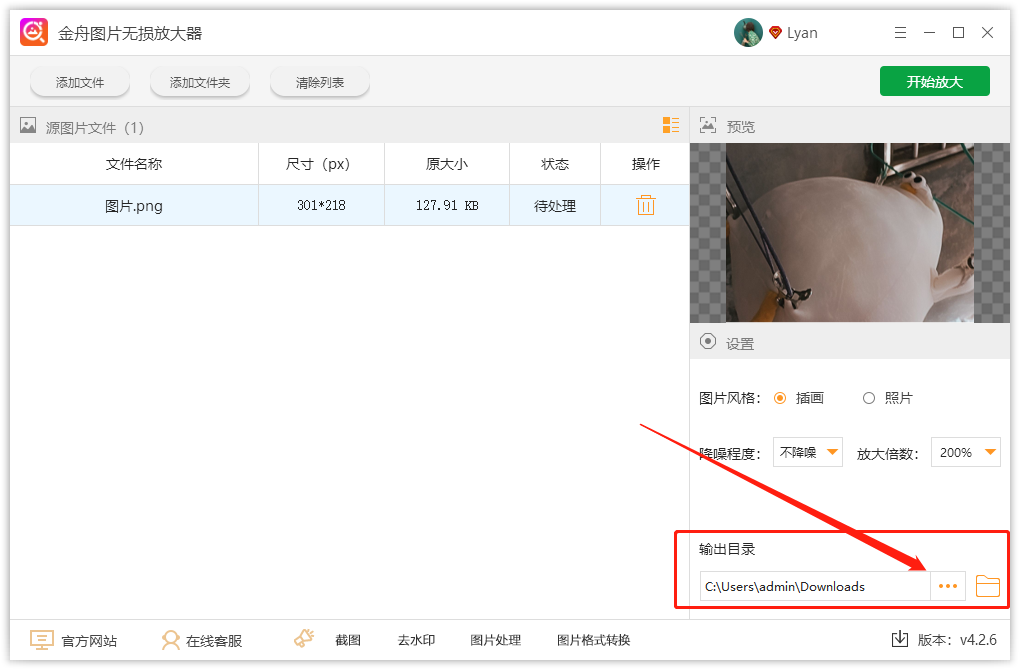Viewport: 1020px width, 670px height.
Task: Click the 操作 column header
Action: click(x=645, y=164)
